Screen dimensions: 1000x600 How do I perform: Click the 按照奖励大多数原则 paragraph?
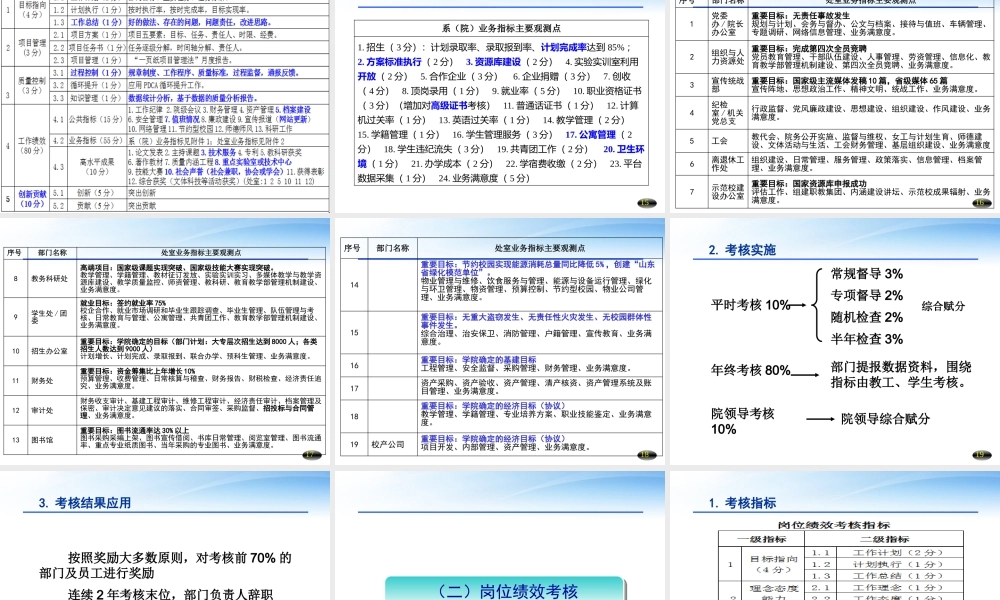coord(165,565)
